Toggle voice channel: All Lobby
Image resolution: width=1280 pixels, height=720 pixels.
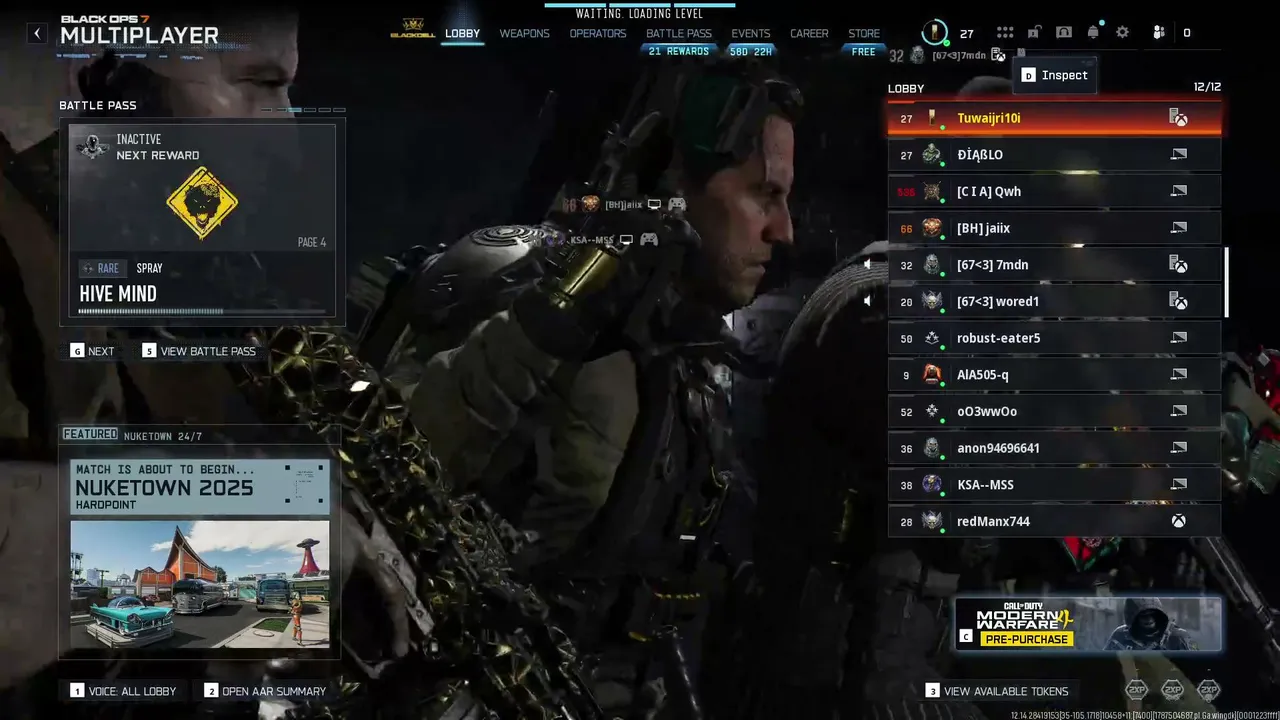click(x=123, y=691)
